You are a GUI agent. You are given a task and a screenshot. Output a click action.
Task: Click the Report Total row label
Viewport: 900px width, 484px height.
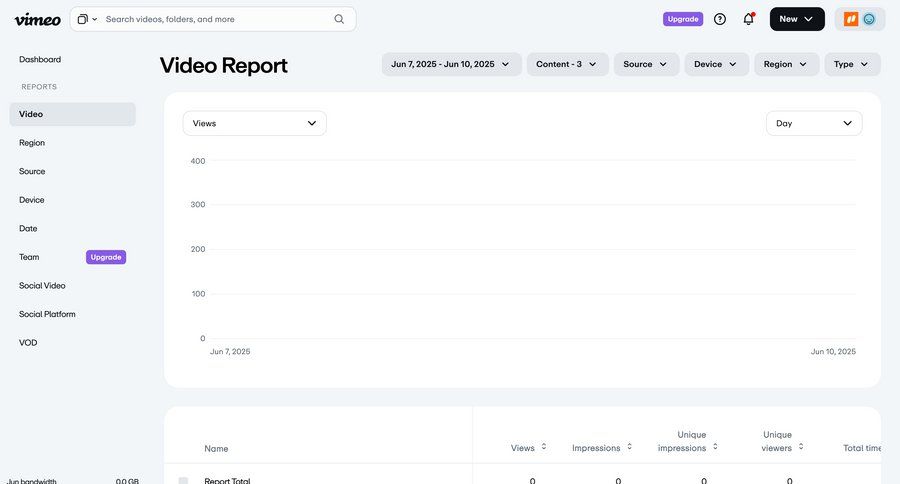click(227, 481)
